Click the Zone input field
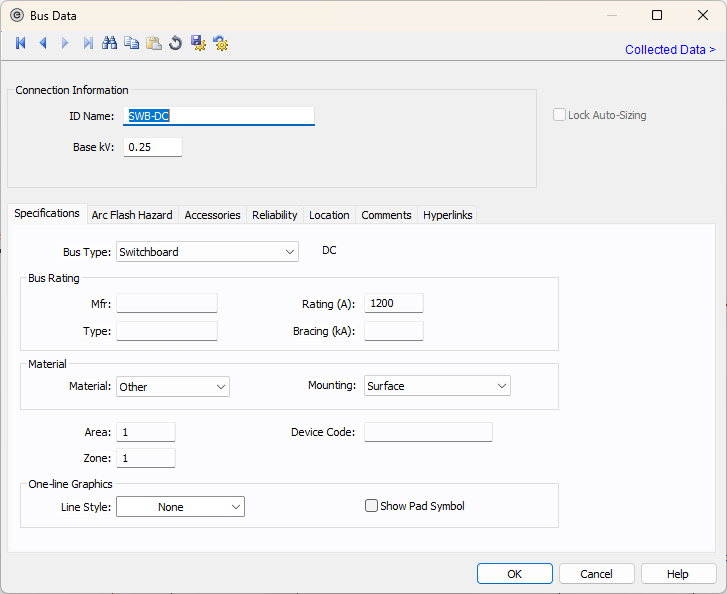This screenshot has width=727, height=594. tap(146, 458)
